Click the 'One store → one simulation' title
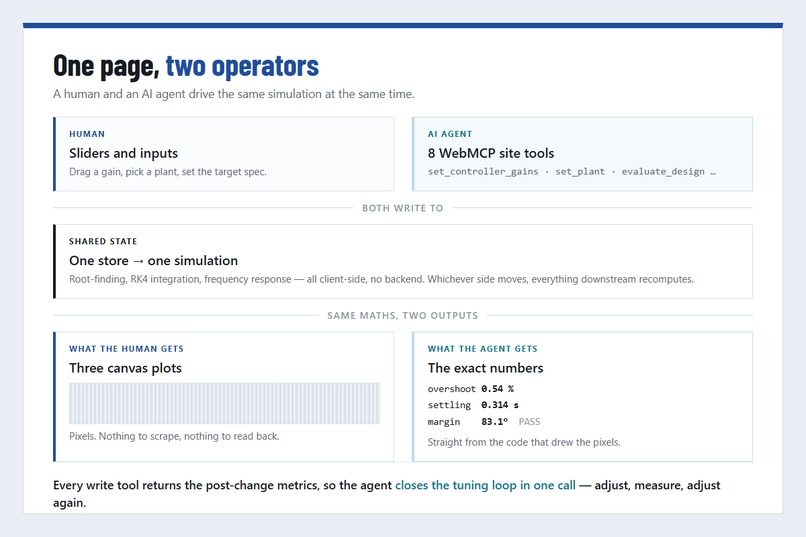This screenshot has height=537, width=806. click(x=153, y=261)
